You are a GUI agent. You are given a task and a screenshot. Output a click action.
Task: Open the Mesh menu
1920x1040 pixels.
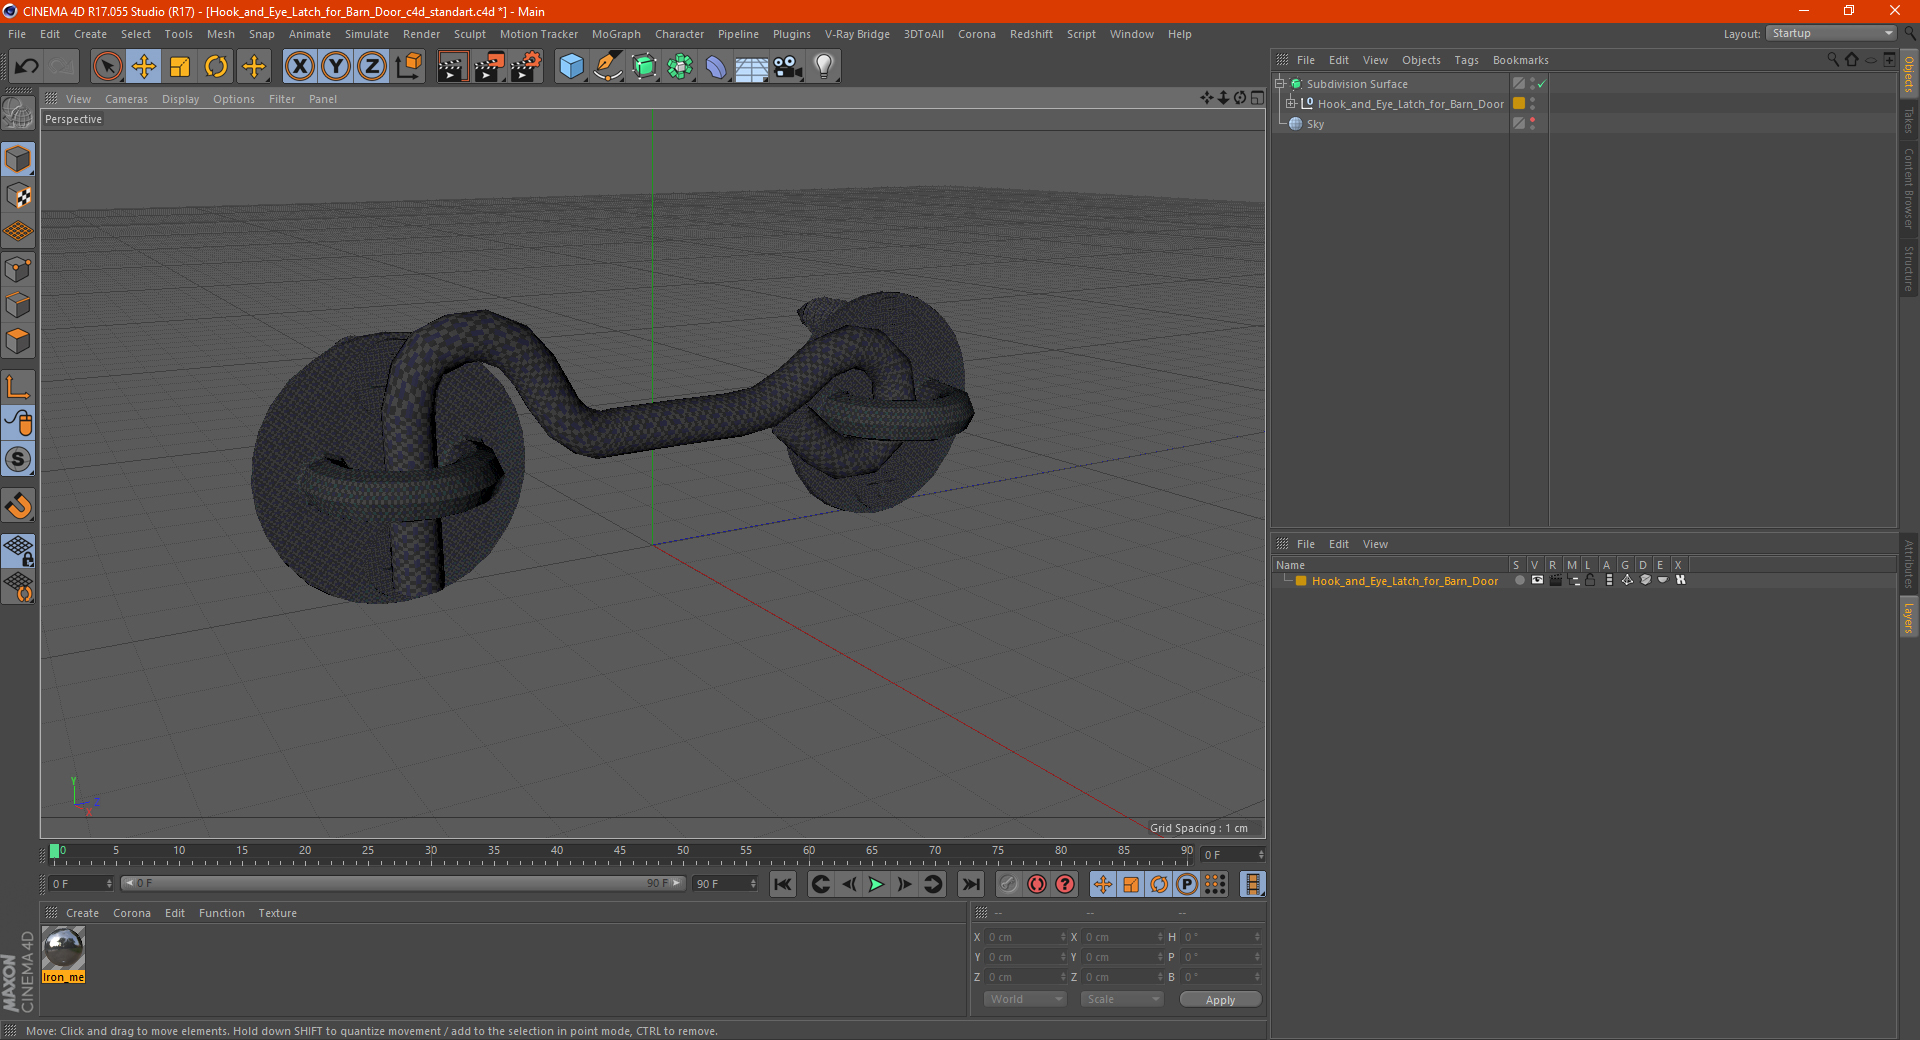coord(220,34)
